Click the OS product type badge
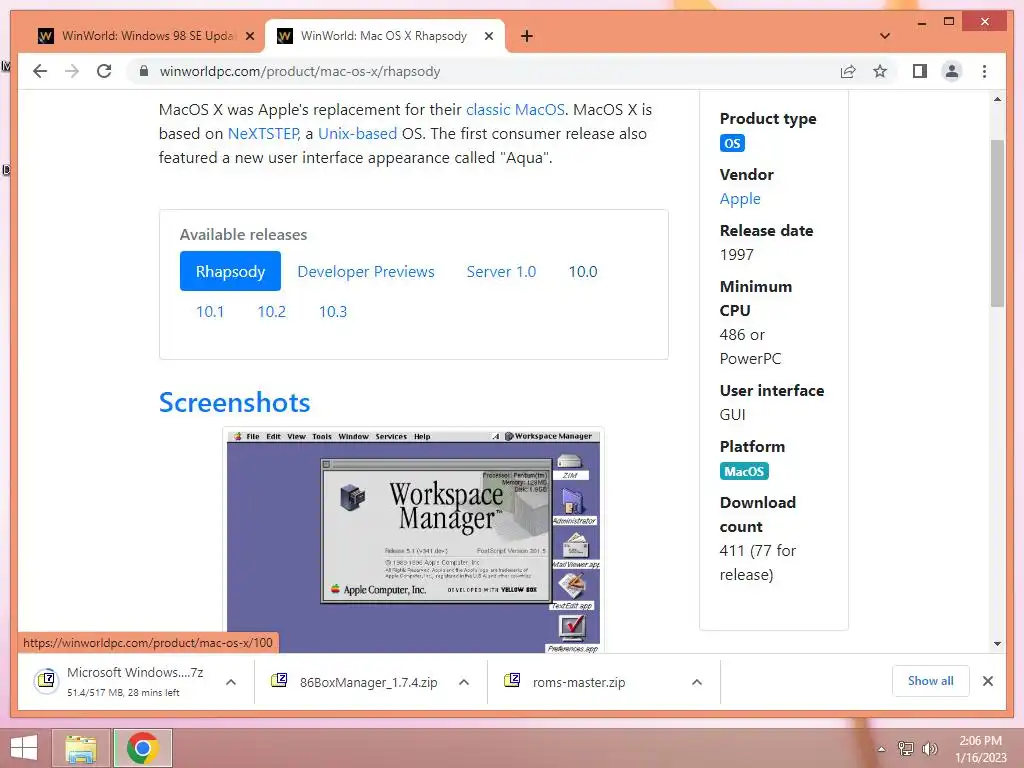 732,143
